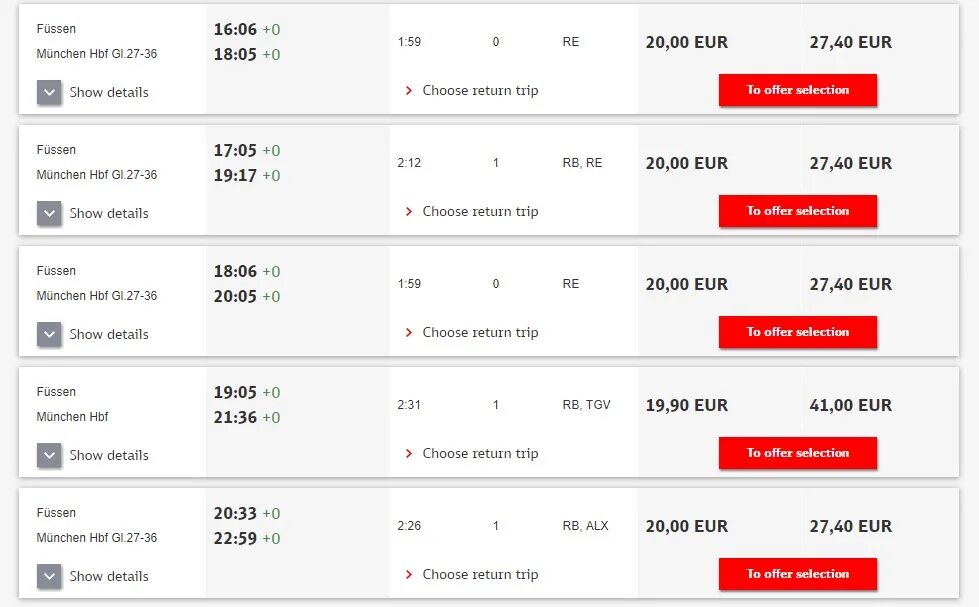Click 'To offer selection' for 16:06 train

click(798, 90)
